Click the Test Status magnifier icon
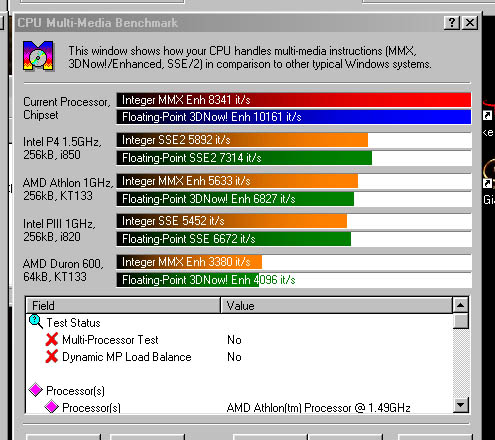 (35, 322)
